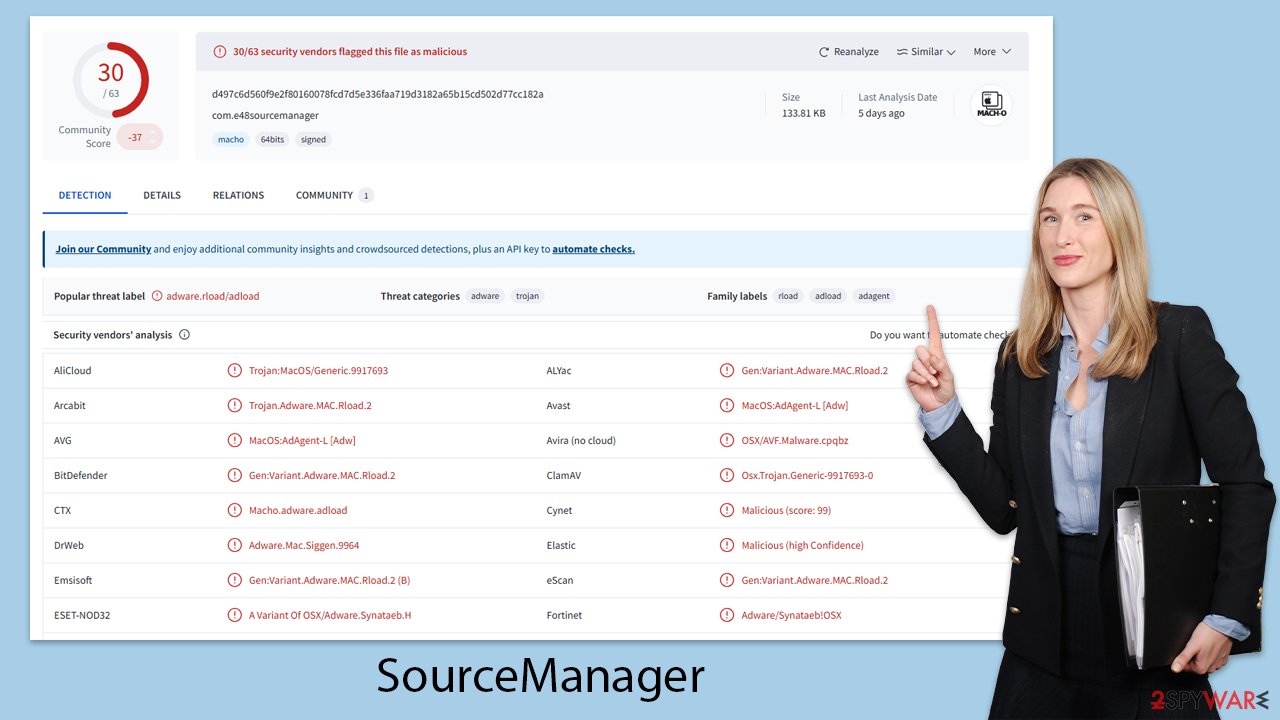Click the file hash d497c6d560f9 text

(x=378, y=94)
